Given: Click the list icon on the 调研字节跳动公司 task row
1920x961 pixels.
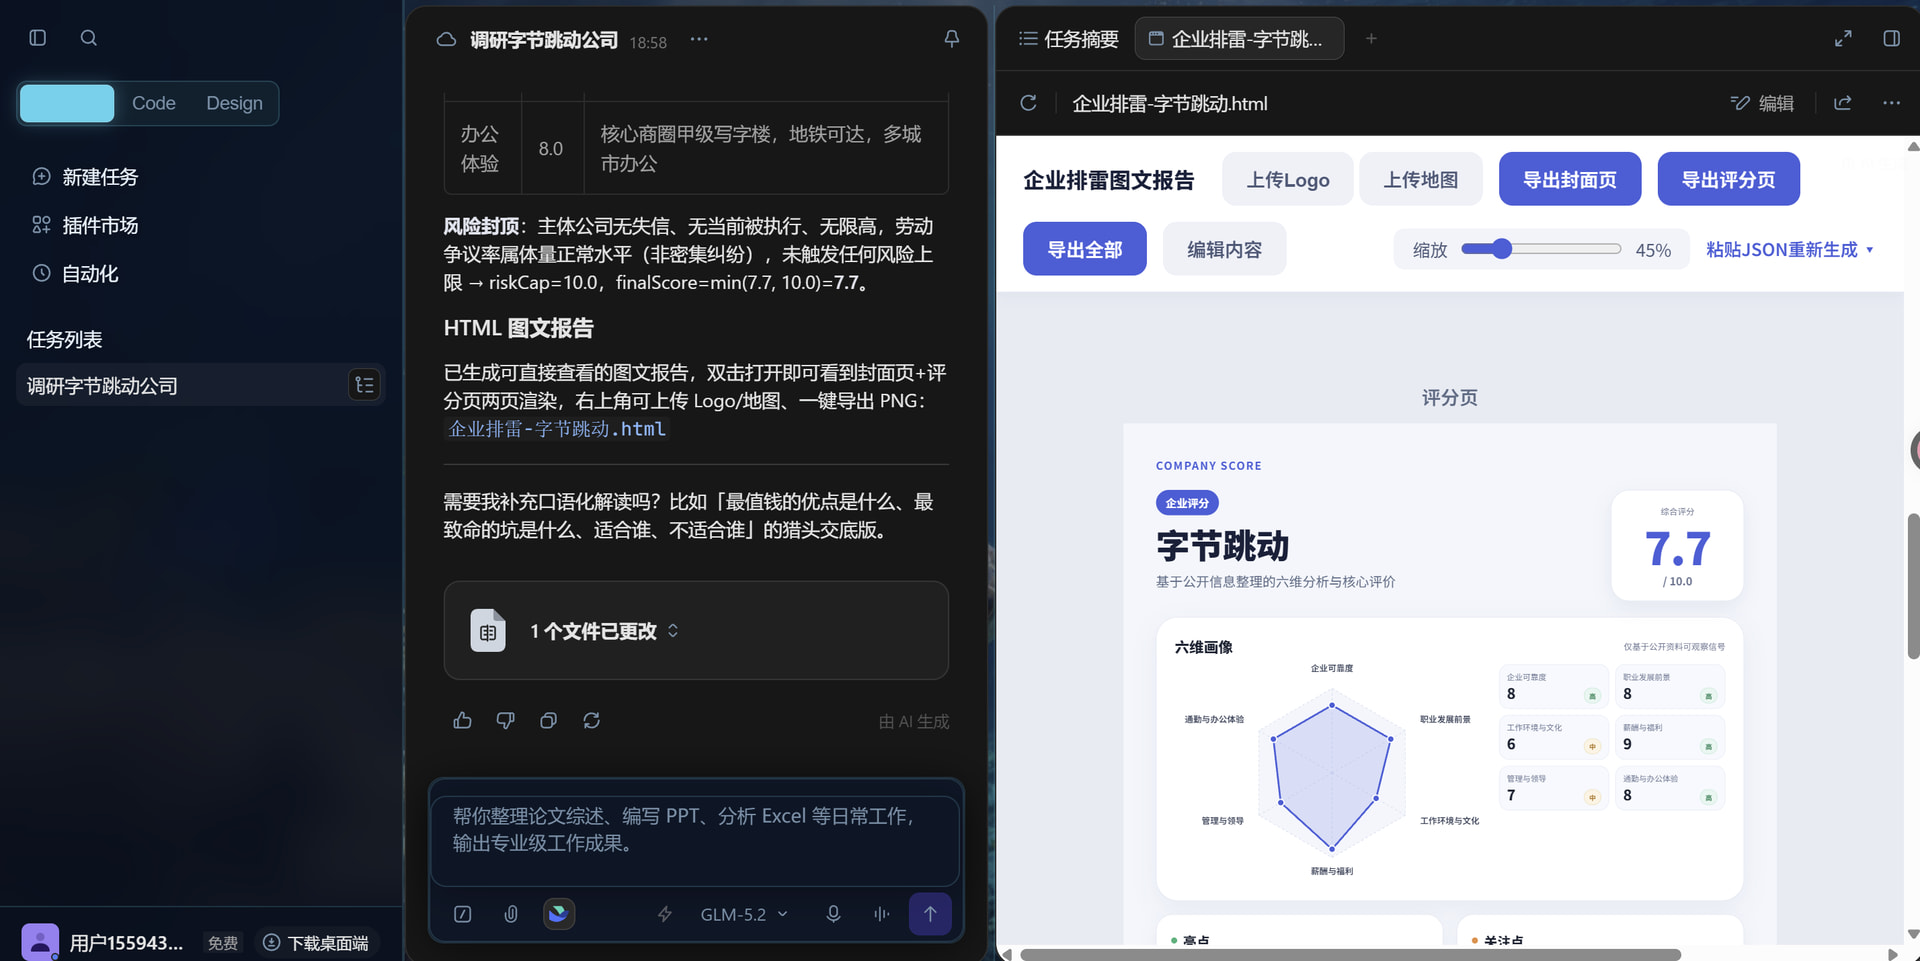Looking at the screenshot, I should [x=364, y=385].
